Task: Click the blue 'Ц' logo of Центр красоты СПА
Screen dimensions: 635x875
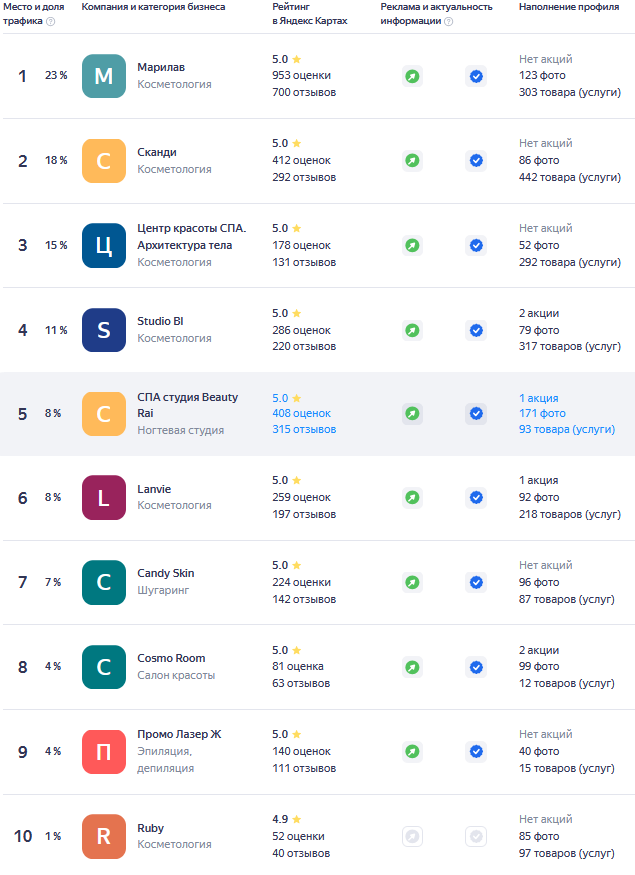Action: click(x=104, y=246)
